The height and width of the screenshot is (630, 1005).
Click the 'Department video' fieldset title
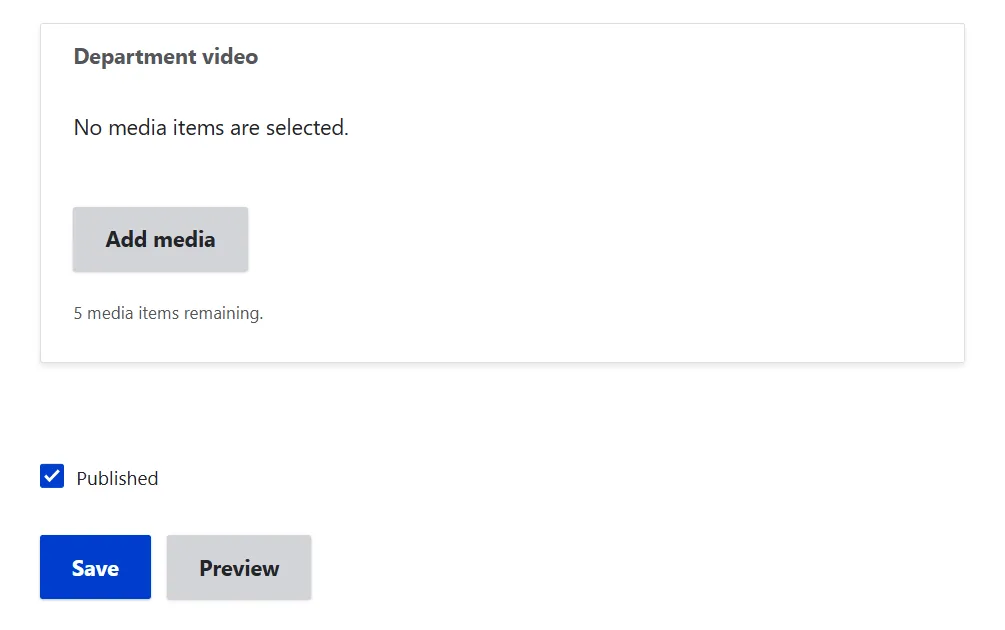(166, 56)
